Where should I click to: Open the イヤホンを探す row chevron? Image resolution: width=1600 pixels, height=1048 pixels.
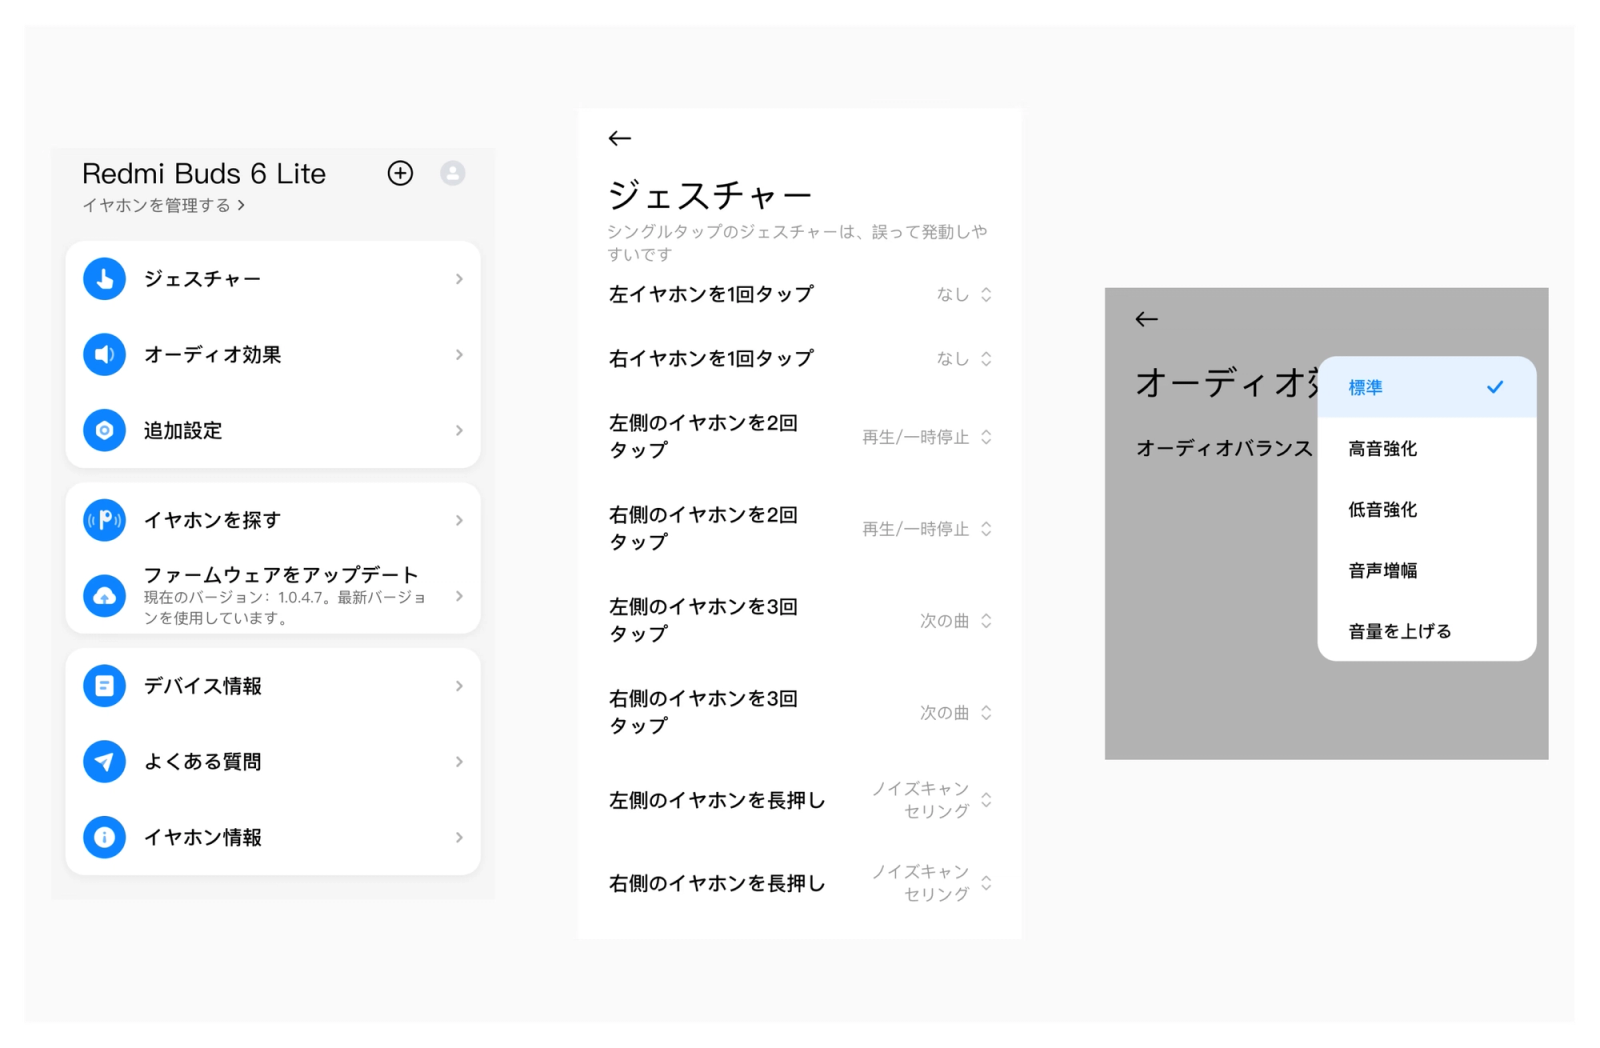(459, 520)
